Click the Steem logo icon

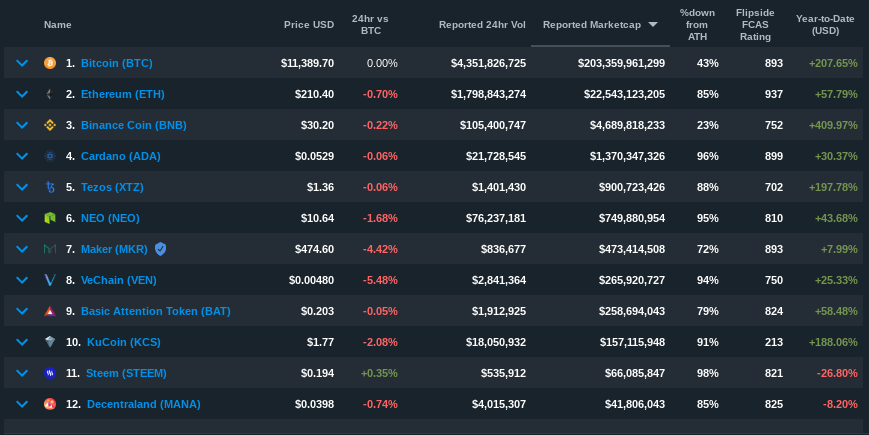[49, 373]
